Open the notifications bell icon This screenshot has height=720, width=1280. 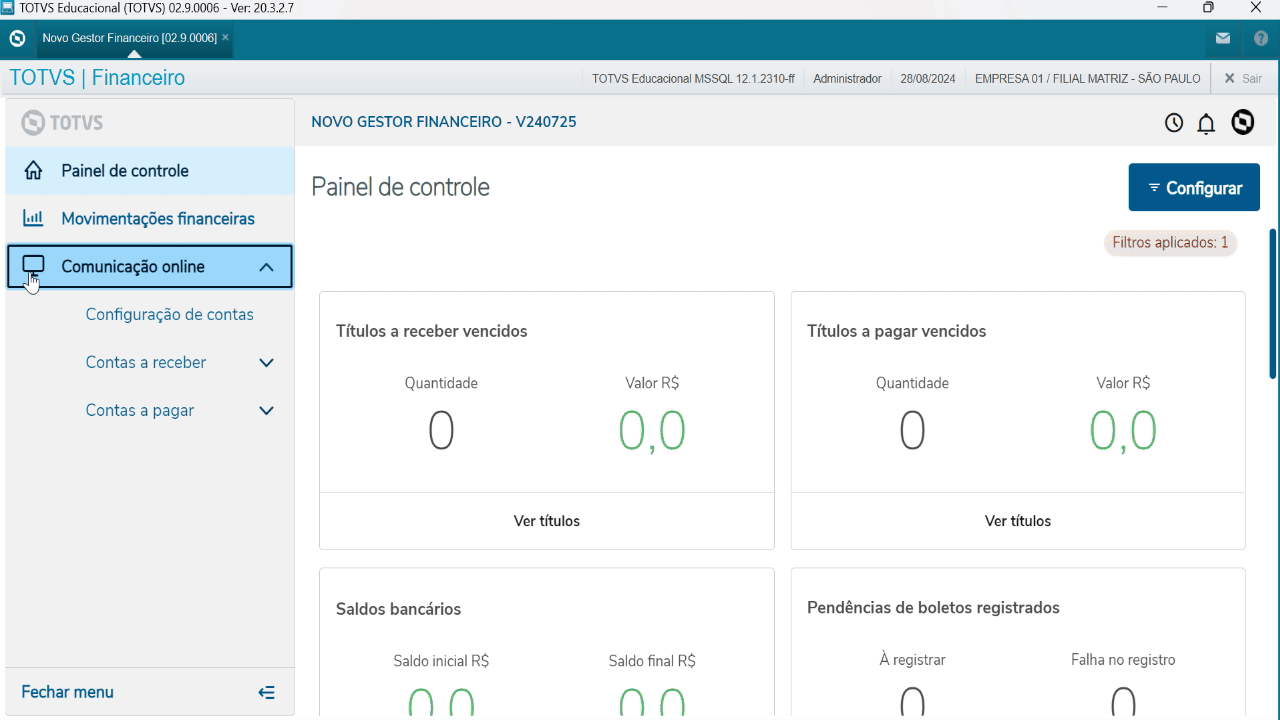click(1206, 123)
